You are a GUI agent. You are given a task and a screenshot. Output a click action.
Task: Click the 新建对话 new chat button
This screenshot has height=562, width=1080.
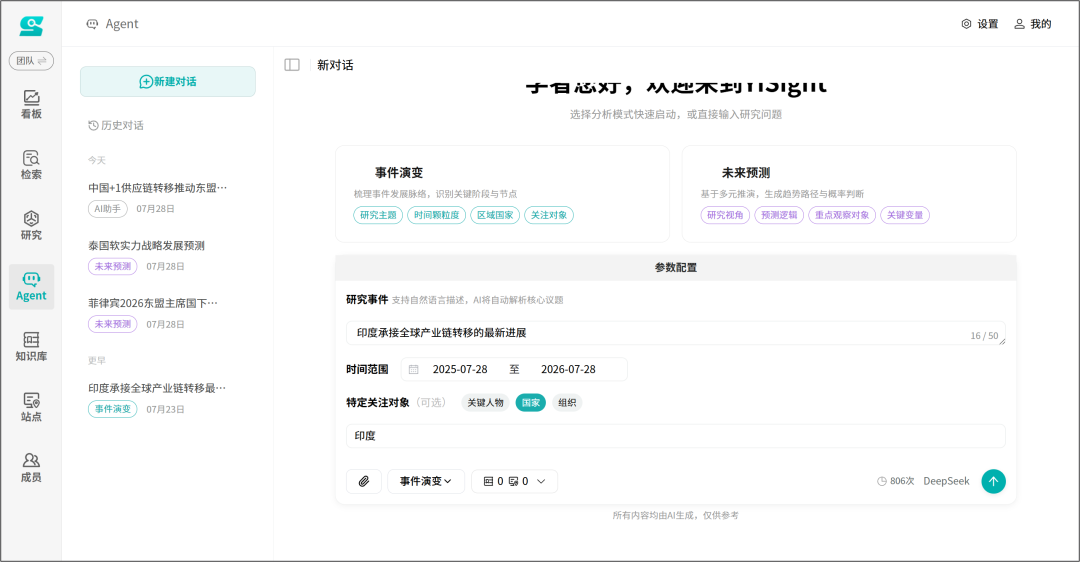point(168,81)
